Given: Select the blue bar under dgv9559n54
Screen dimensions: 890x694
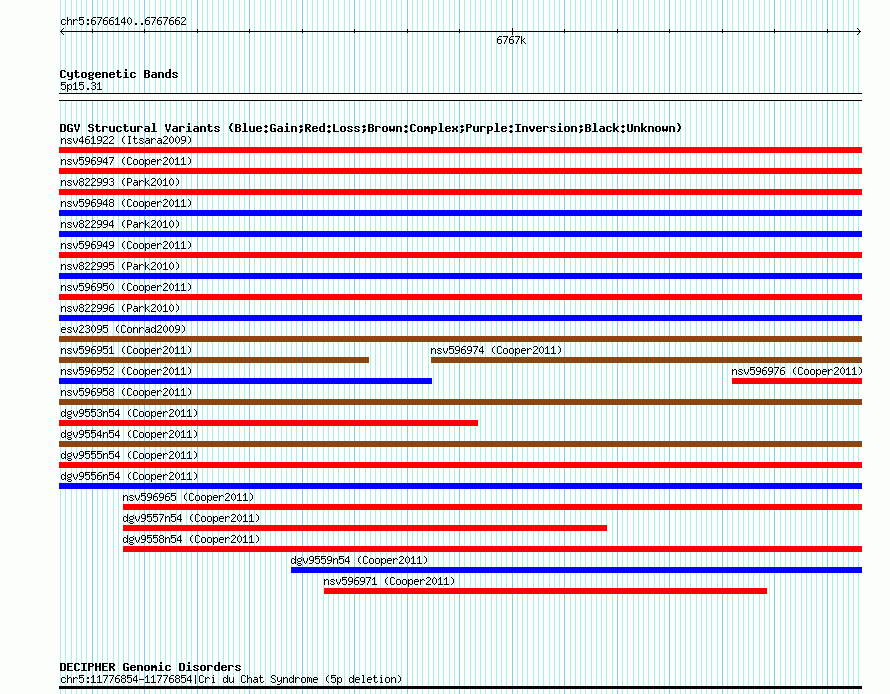Looking at the screenshot, I should point(577,570).
